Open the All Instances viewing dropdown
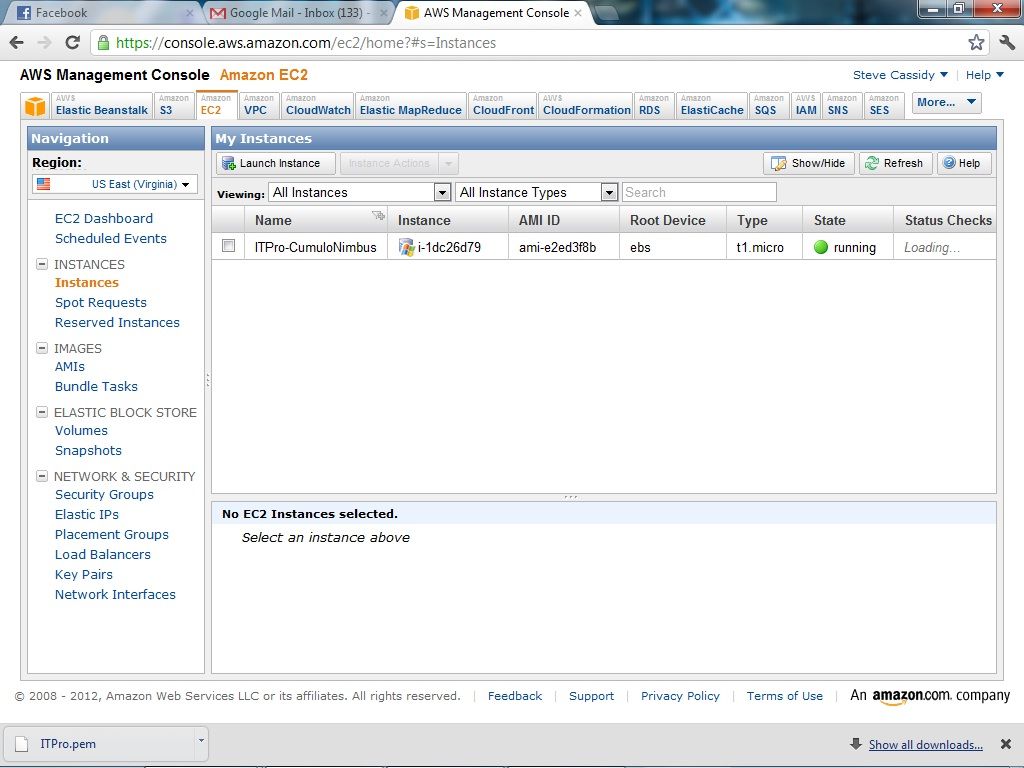The height and width of the screenshot is (768, 1024). (360, 192)
